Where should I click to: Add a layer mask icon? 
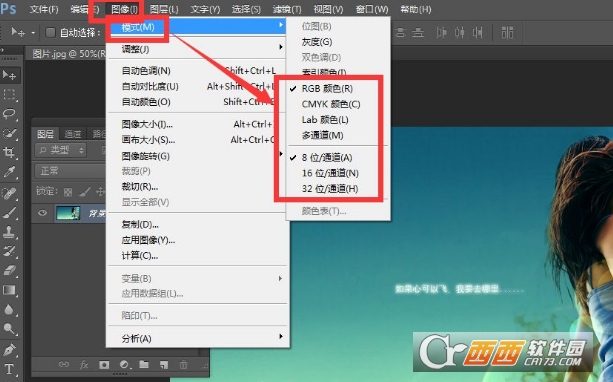104,364
